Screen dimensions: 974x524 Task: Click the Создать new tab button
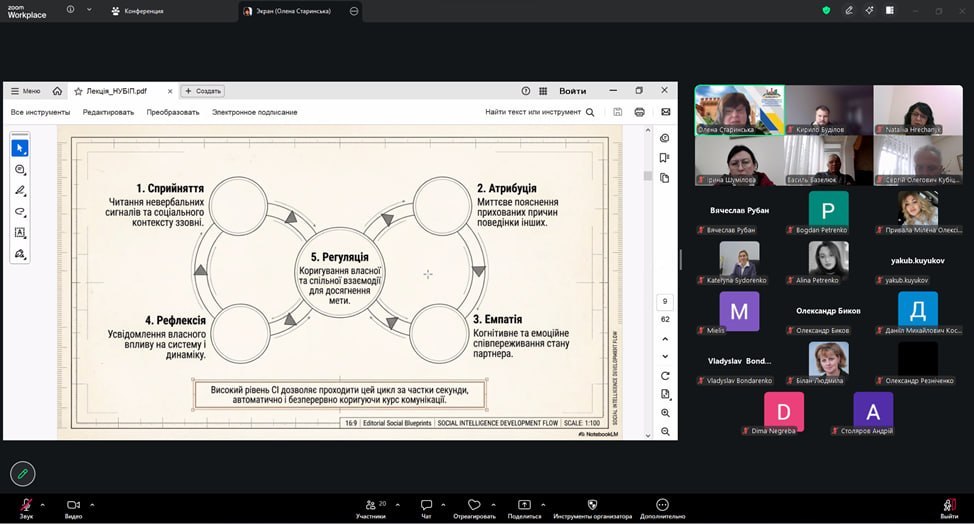pos(202,91)
